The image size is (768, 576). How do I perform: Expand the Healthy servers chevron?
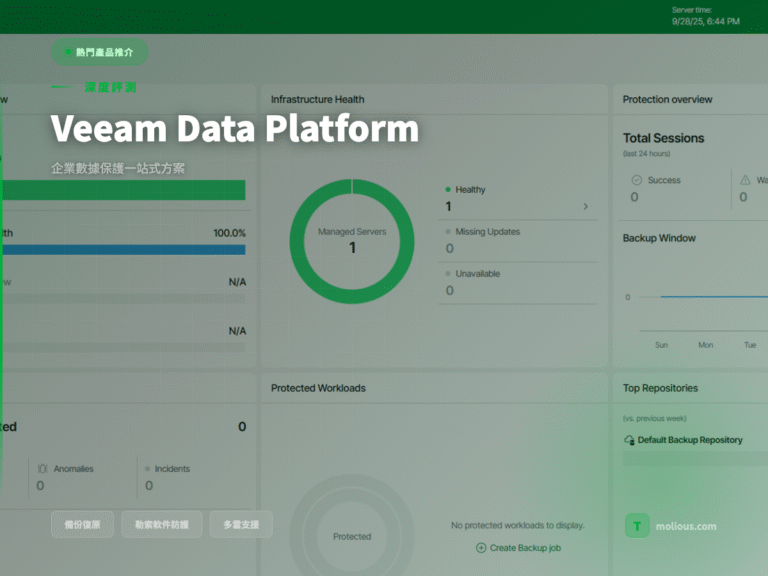point(585,206)
